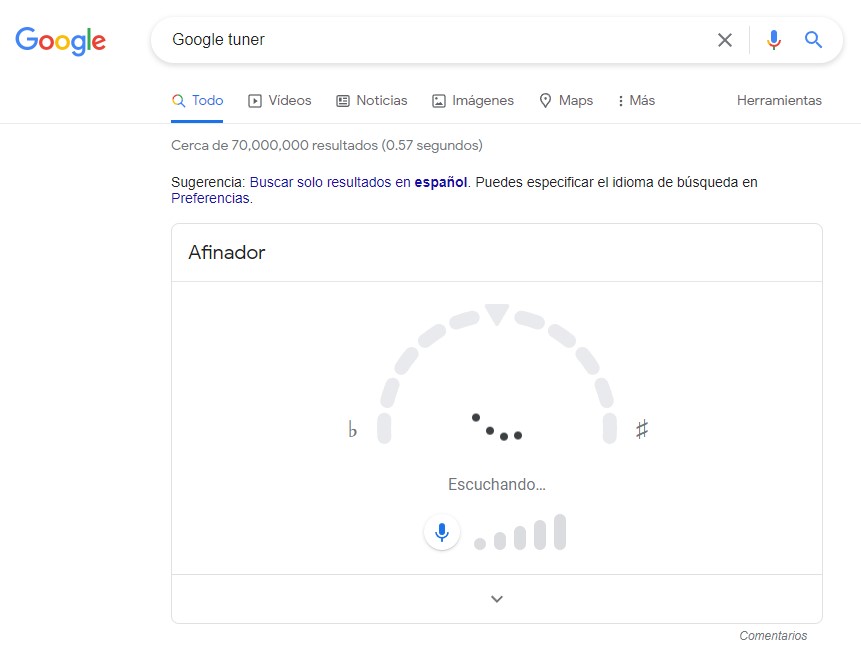
Task: Switch to the Noticias tab
Action: point(370,100)
